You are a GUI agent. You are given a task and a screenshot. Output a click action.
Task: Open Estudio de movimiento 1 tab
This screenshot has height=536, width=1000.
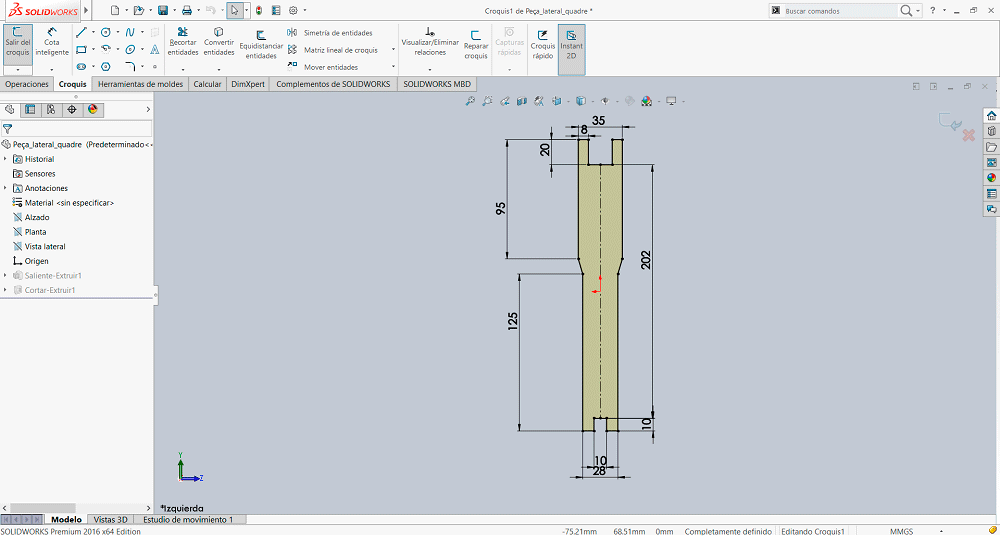click(188, 519)
